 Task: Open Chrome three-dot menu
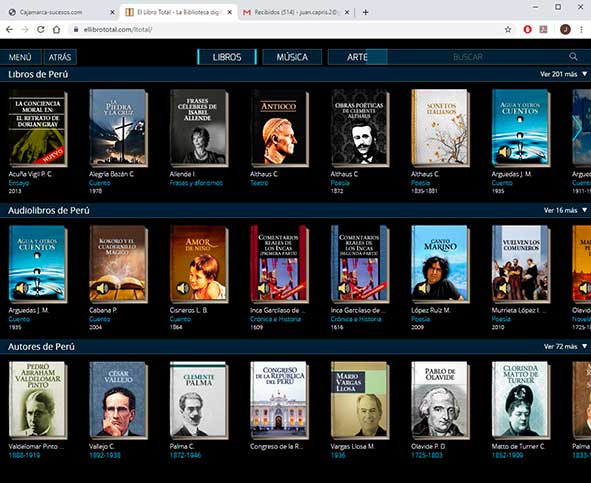(582, 29)
